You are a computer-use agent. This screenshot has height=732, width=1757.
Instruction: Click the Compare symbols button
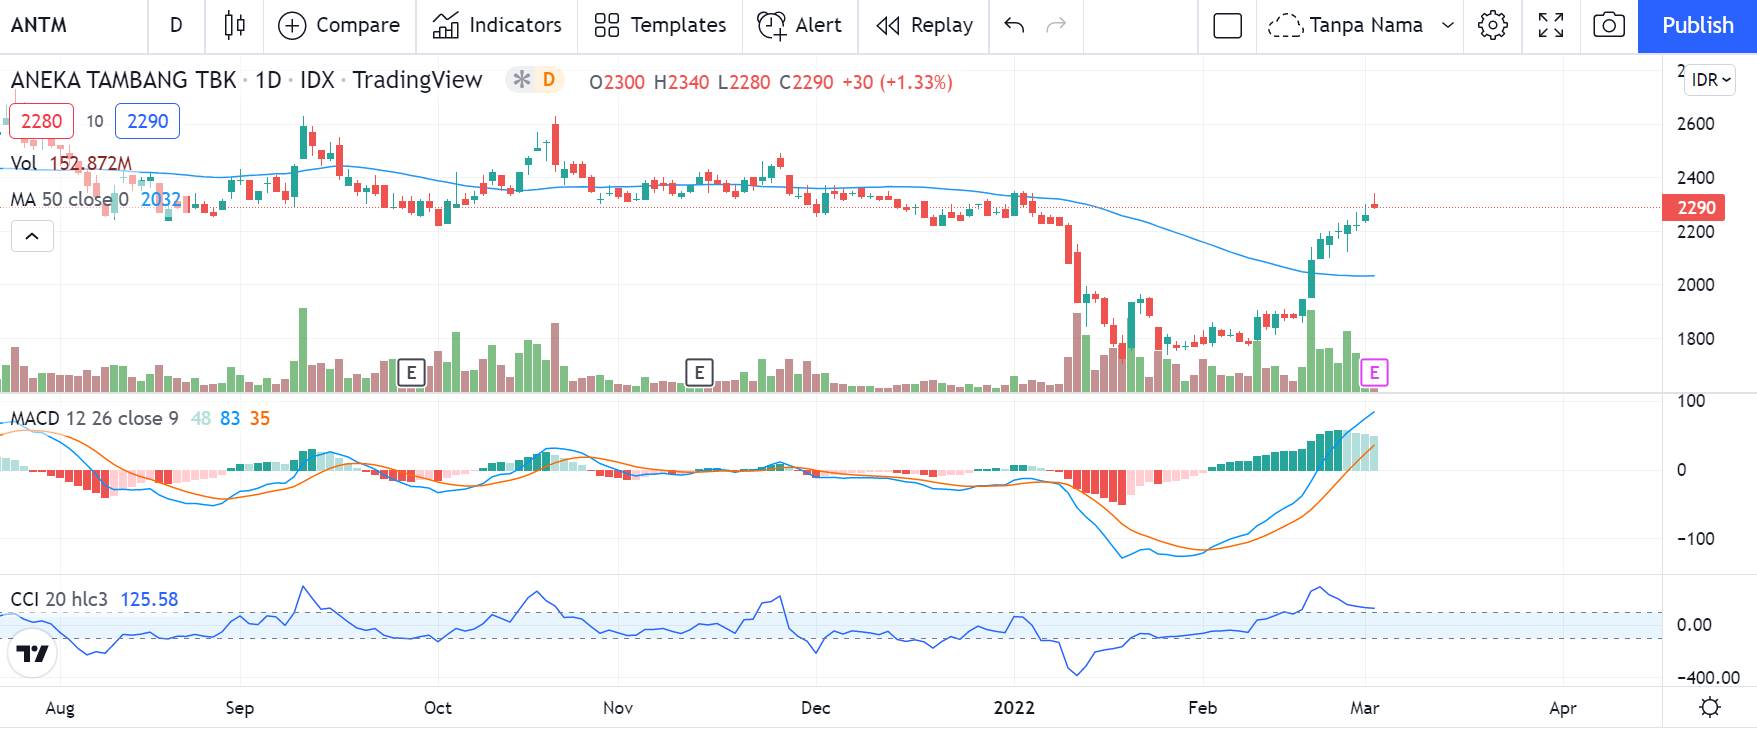[x=338, y=25]
